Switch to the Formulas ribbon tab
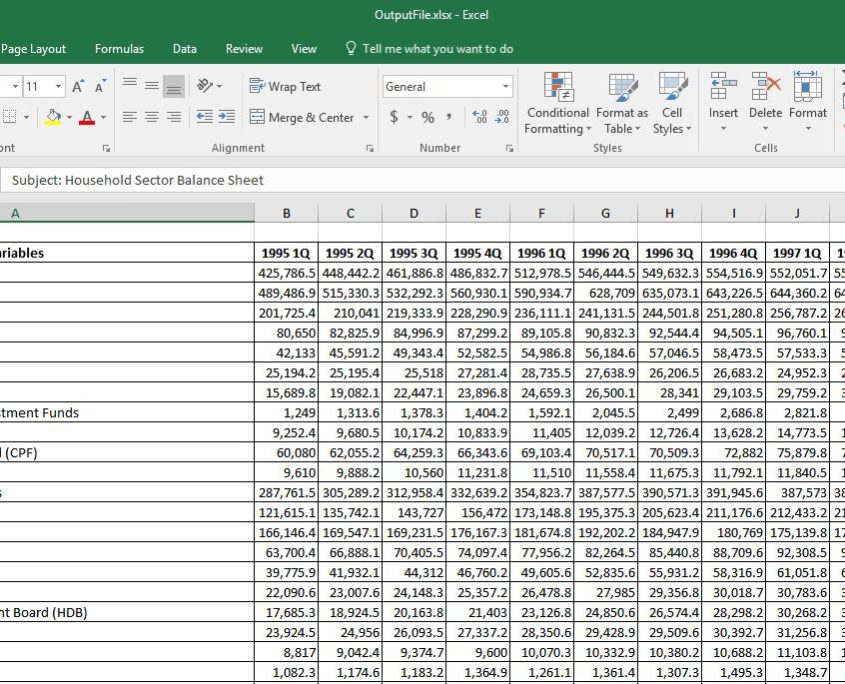The image size is (845, 684). click(119, 49)
